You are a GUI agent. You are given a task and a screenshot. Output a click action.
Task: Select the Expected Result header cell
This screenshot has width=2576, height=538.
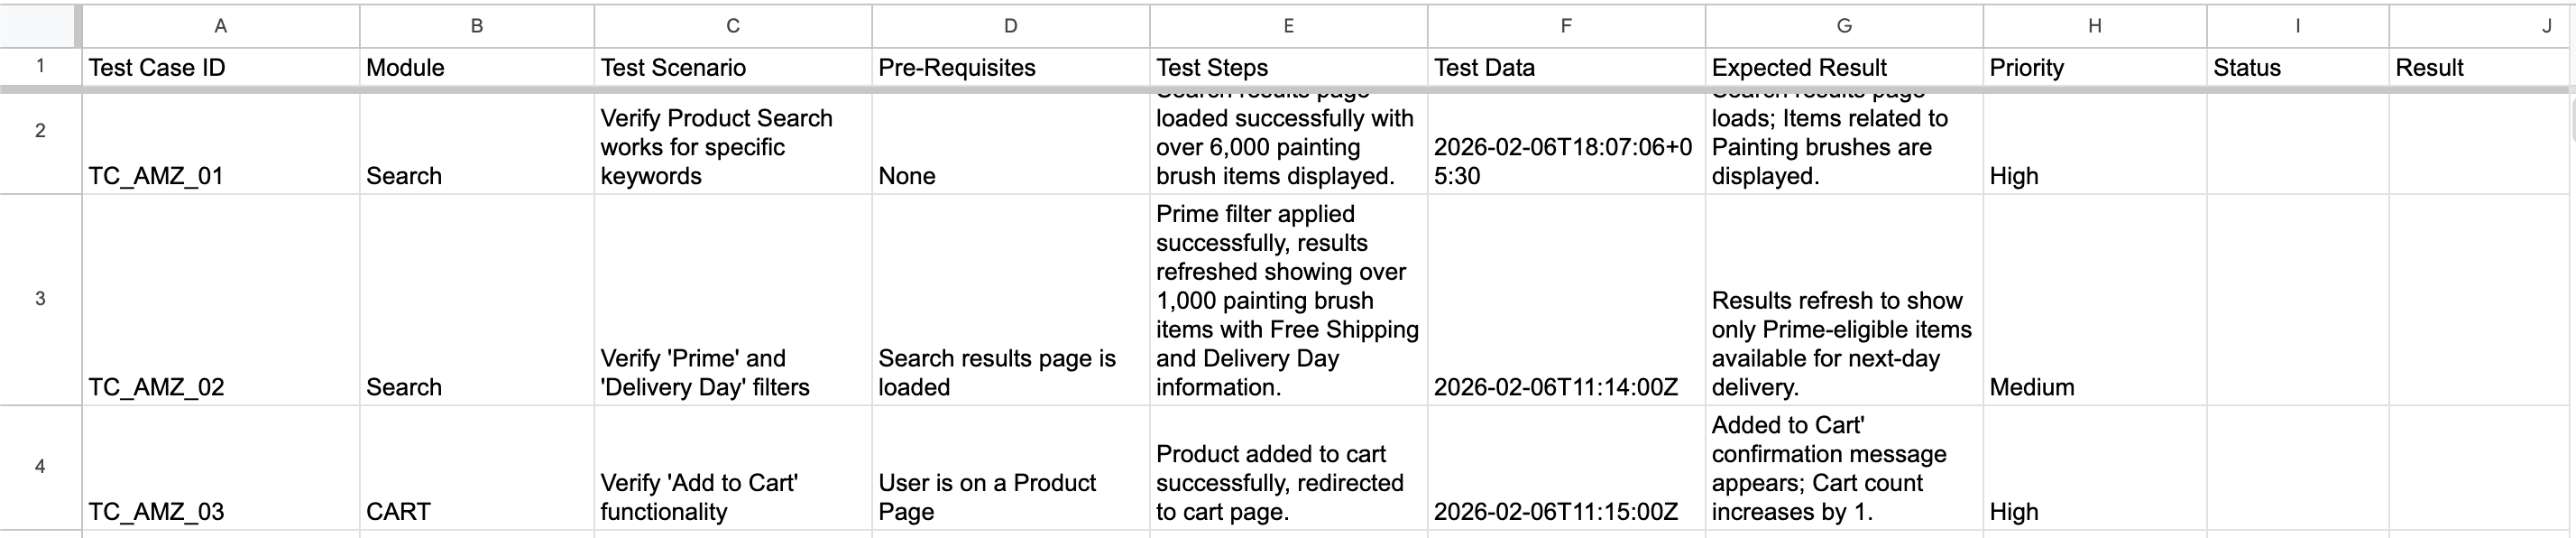click(1844, 67)
